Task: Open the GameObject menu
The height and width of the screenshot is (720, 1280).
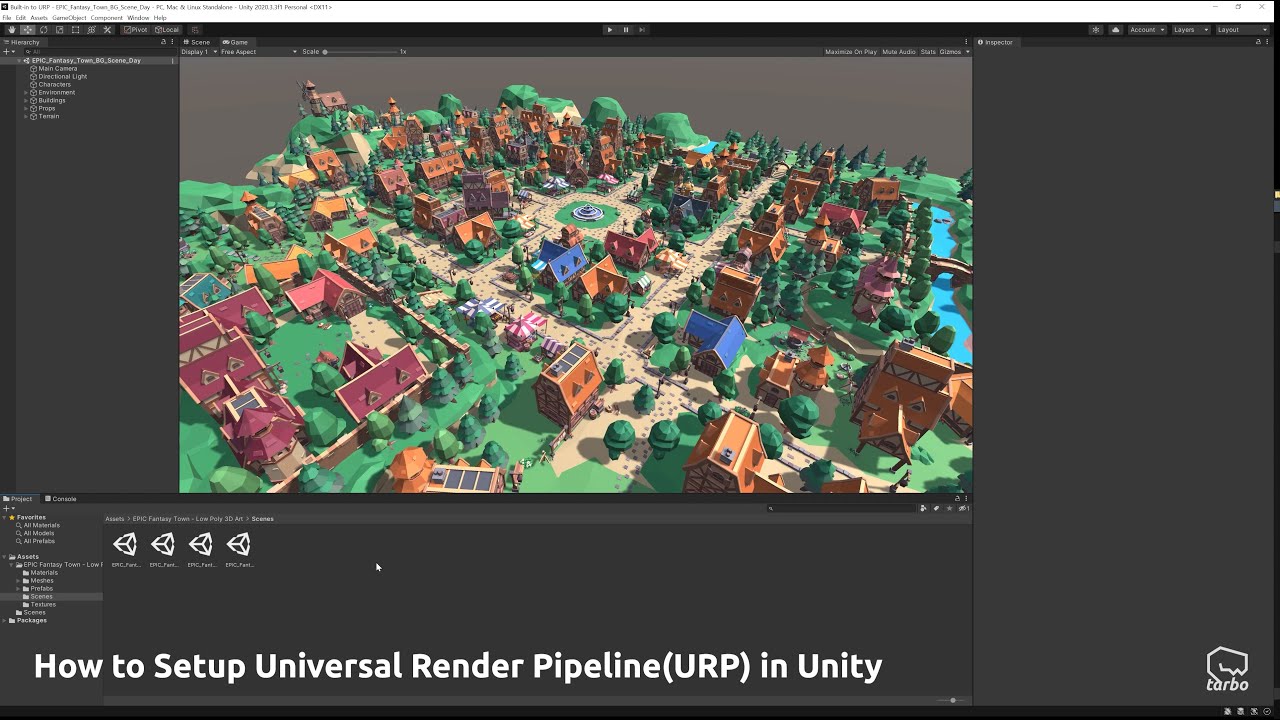Action: [69, 18]
